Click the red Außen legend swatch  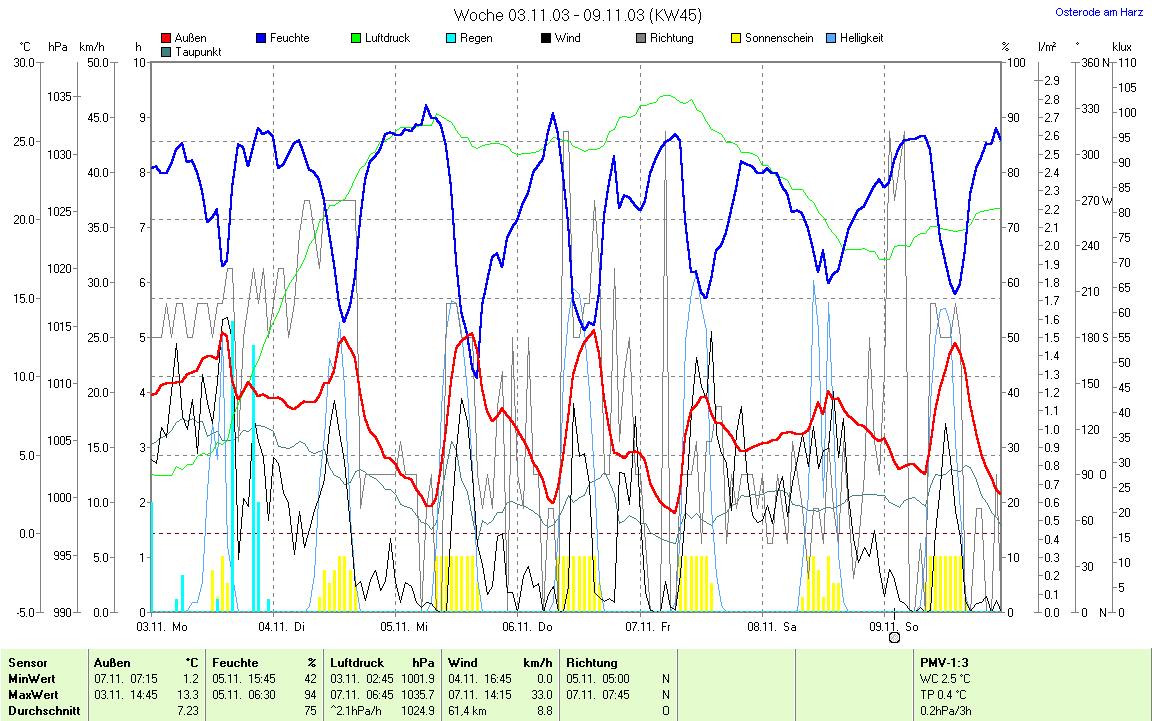coord(166,39)
